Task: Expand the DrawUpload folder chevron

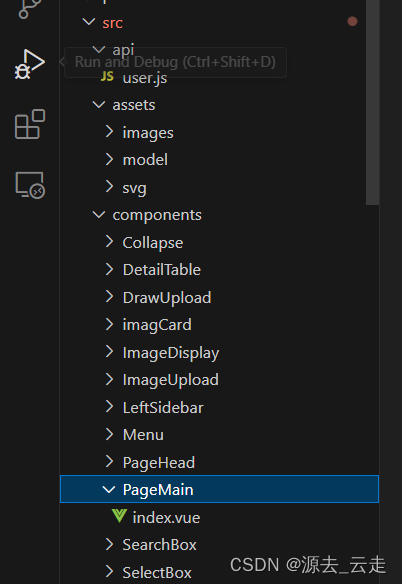Action: (x=109, y=296)
